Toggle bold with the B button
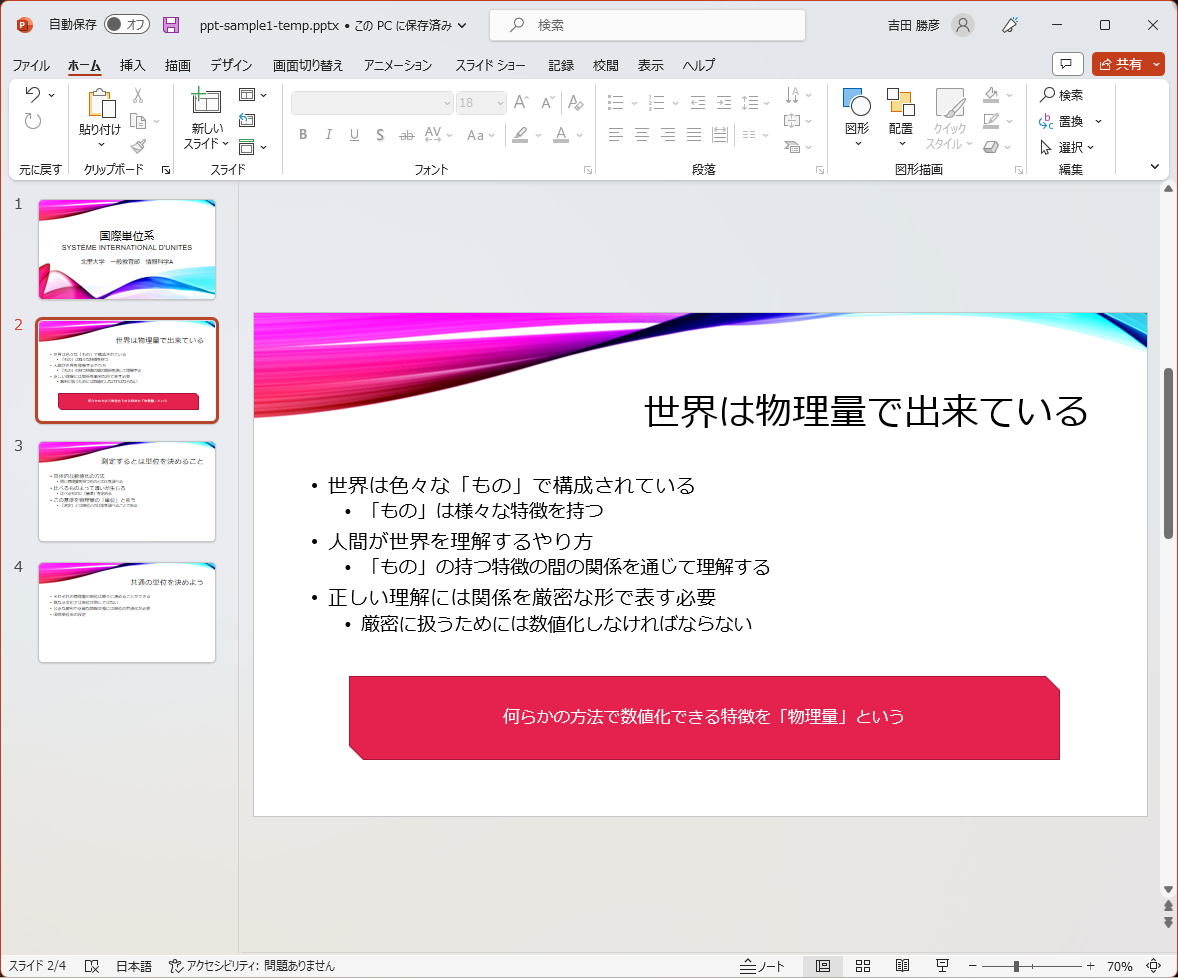Screen dimensions: 1178x978 tap(303, 133)
